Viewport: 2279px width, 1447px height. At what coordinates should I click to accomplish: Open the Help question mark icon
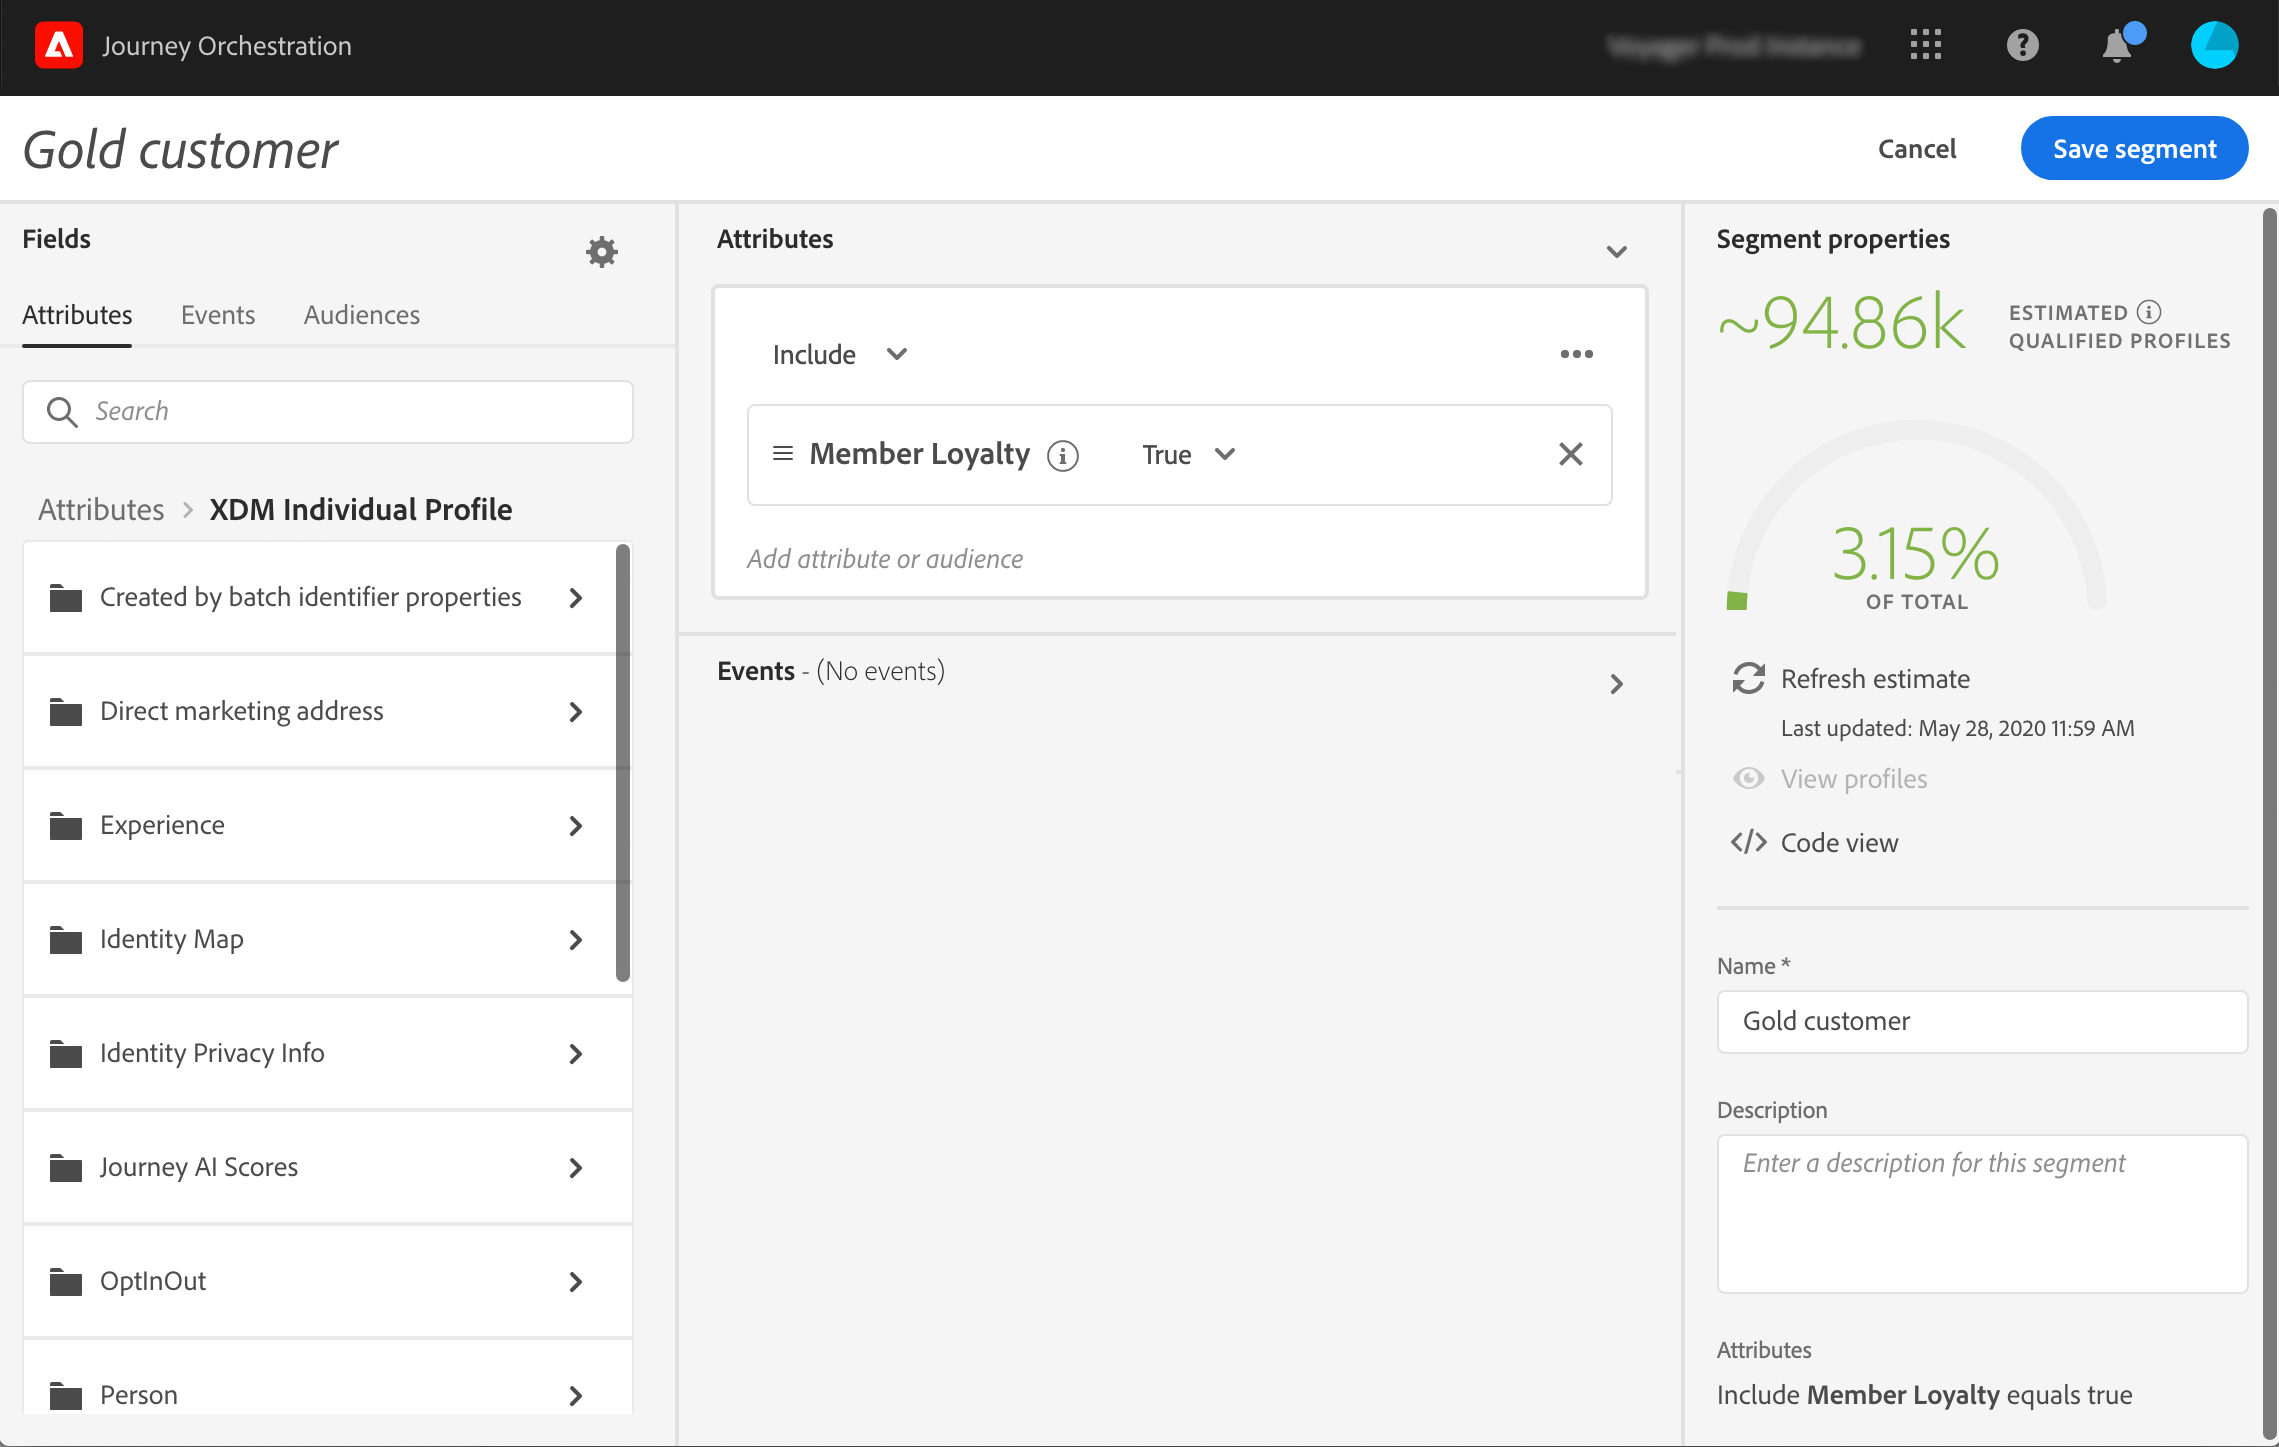pyautogui.click(x=2022, y=45)
